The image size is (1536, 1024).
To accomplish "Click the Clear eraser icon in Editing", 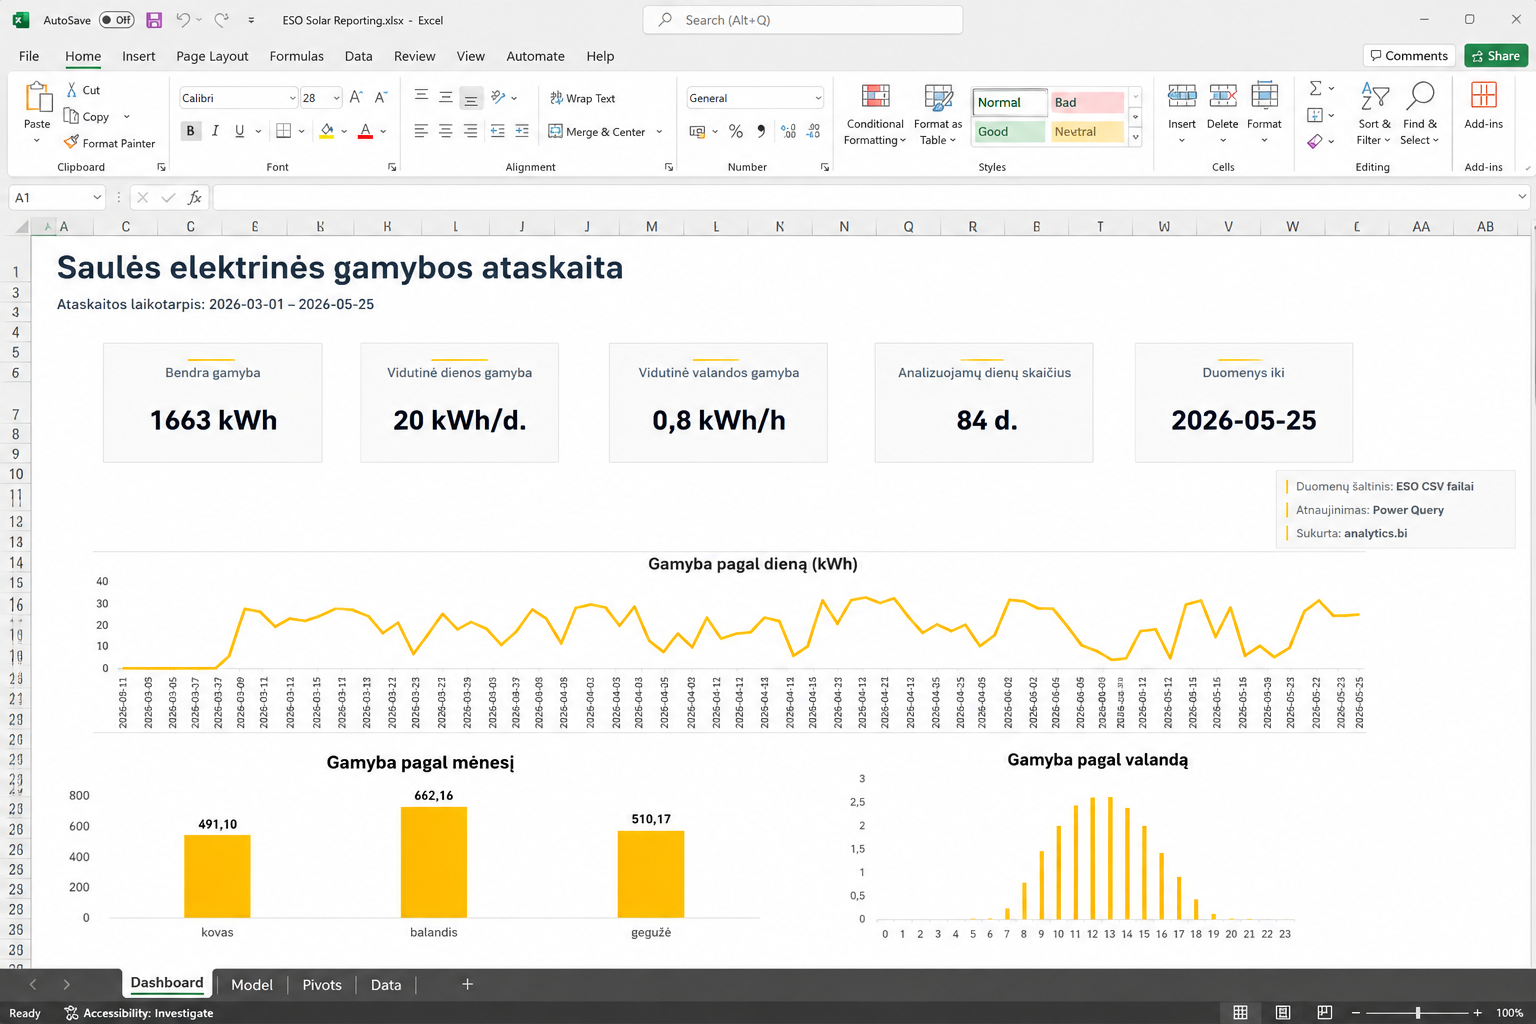I will tap(1315, 141).
